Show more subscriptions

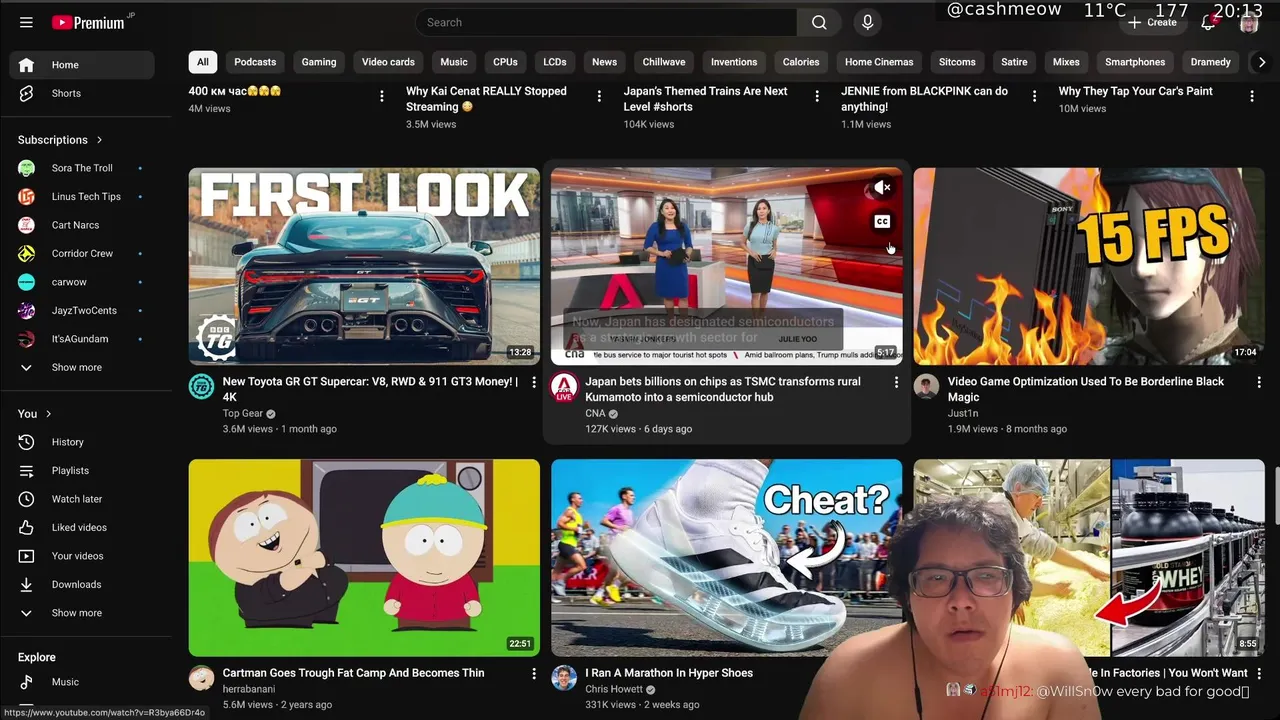click(x=82, y=367)
